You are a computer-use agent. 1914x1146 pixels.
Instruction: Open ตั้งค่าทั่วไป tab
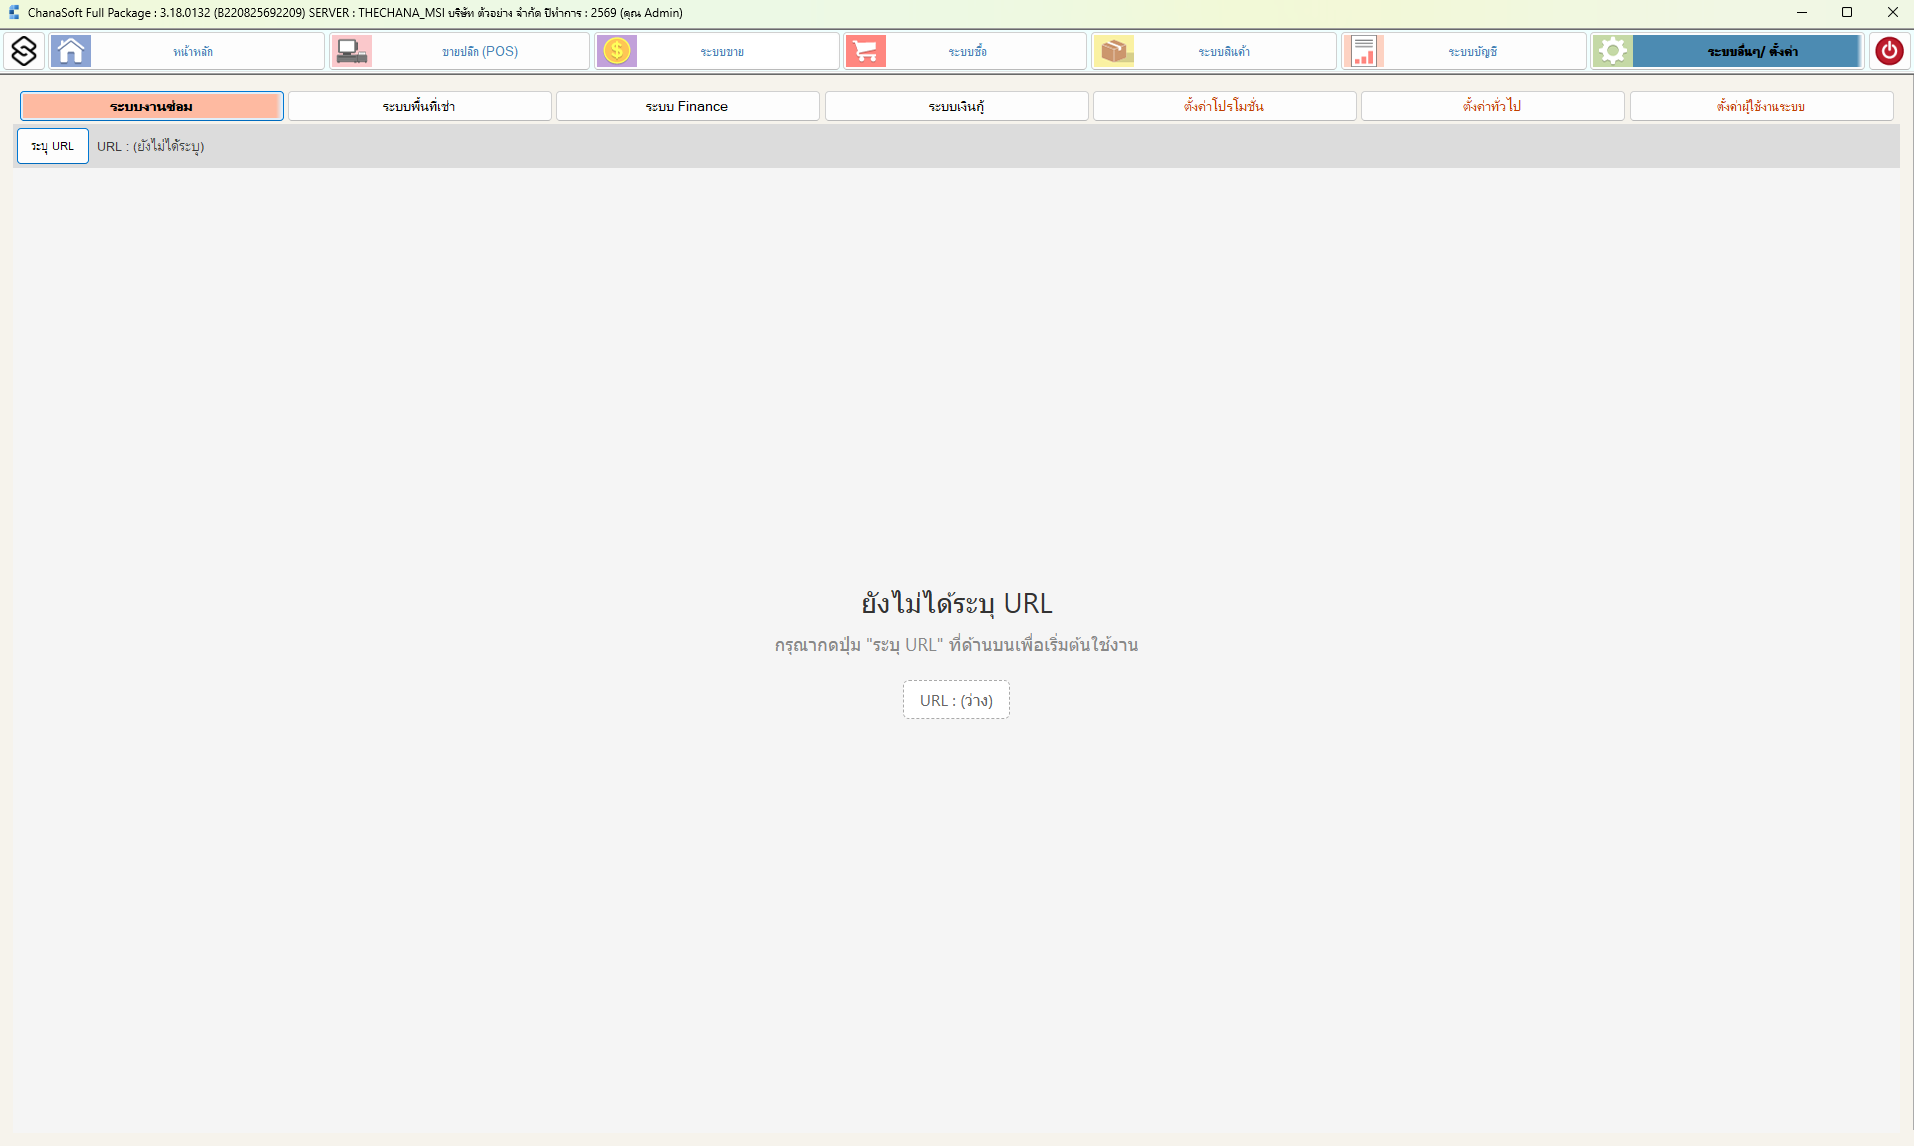(x=1493, y=106)
